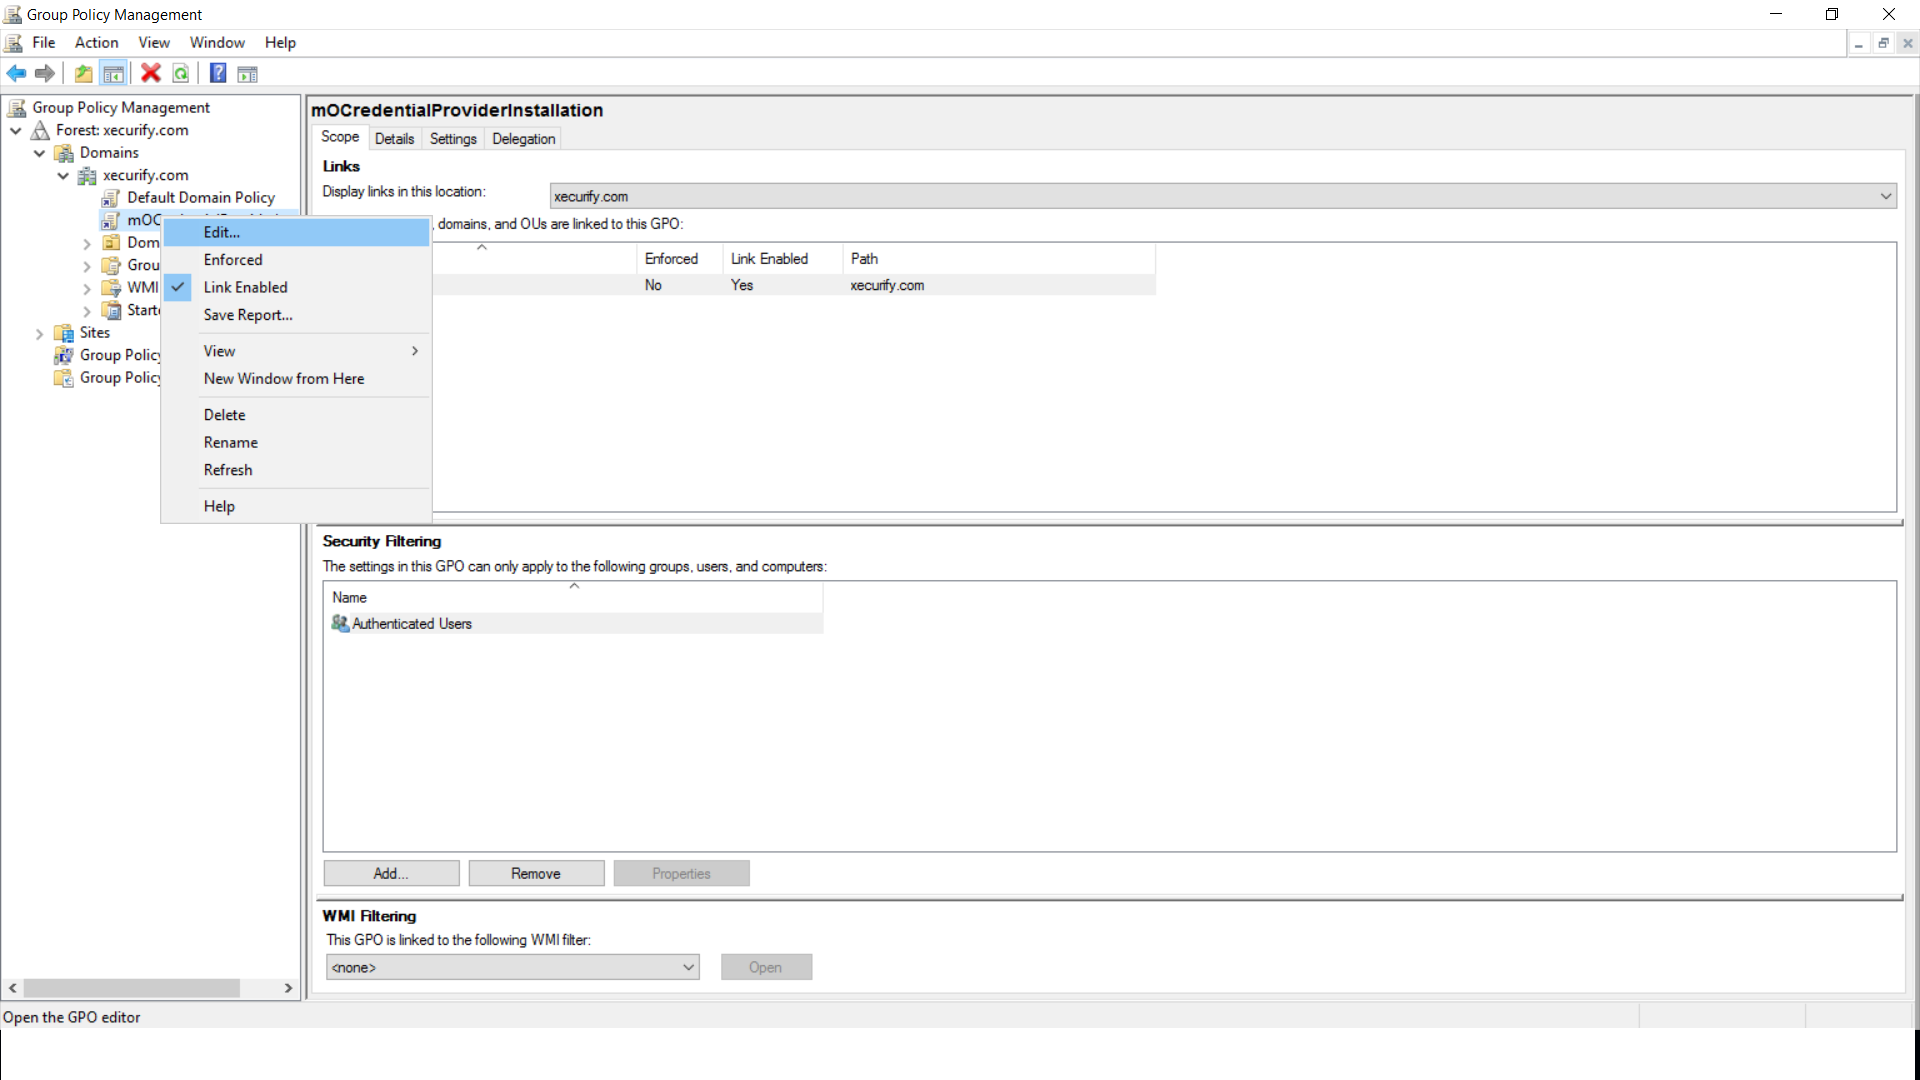Collapse the xecurify.com domain node
Image resolution: width=1920 pixels, height=1080 pixels.
click(x=63, y=176)
